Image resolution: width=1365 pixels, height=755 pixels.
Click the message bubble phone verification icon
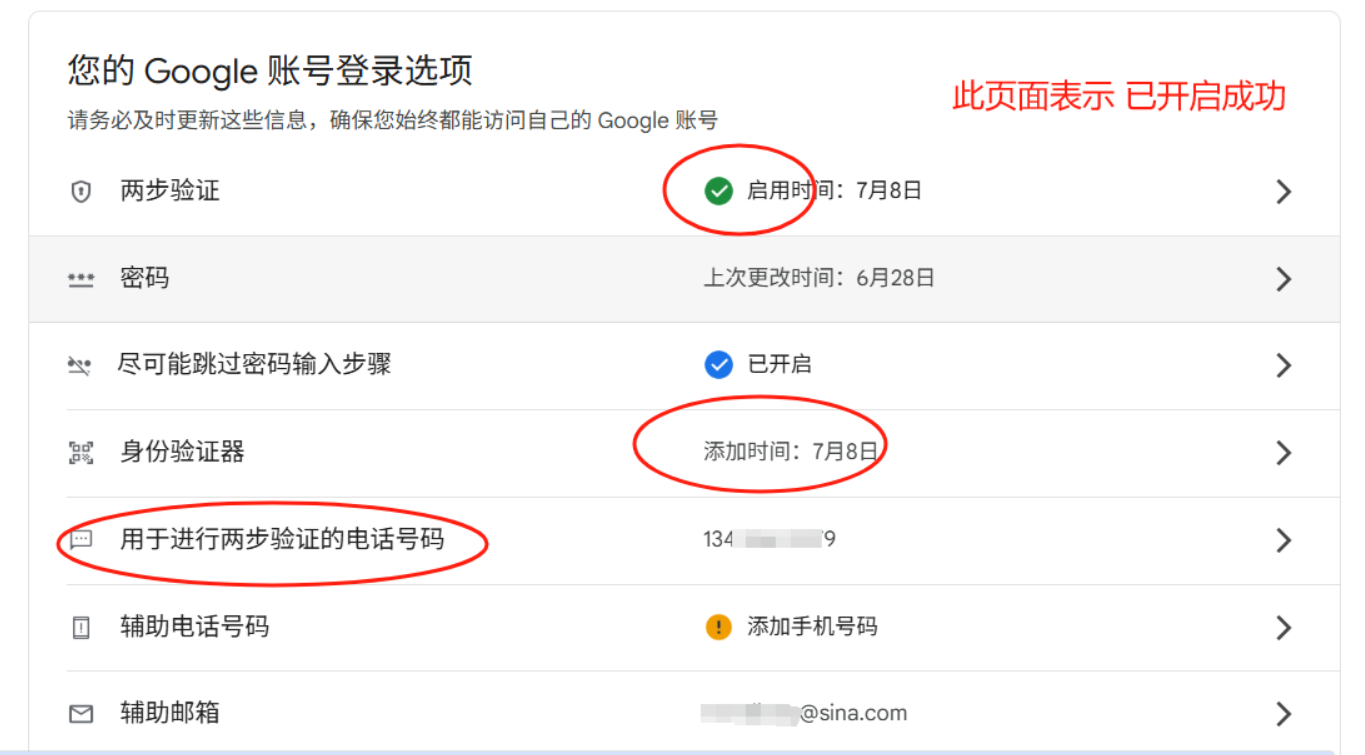tap(81, 540)
